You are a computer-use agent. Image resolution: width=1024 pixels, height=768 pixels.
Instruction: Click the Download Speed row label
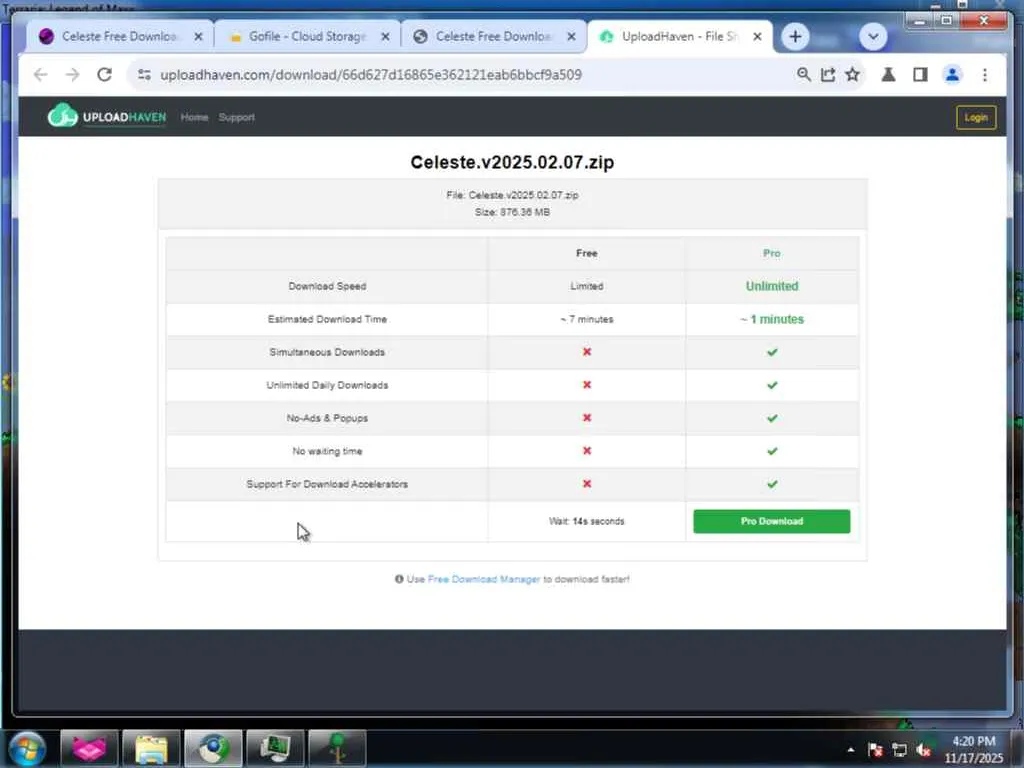pos(327,286)
